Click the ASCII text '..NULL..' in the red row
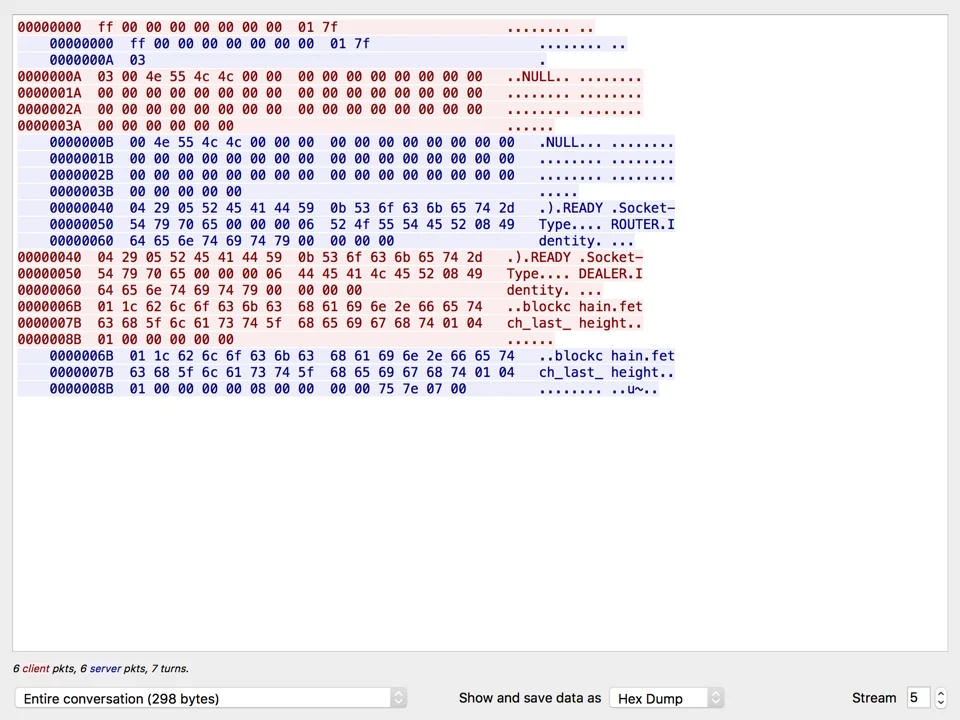This screenshot has height=720, width=960. (x=538, y=77)
